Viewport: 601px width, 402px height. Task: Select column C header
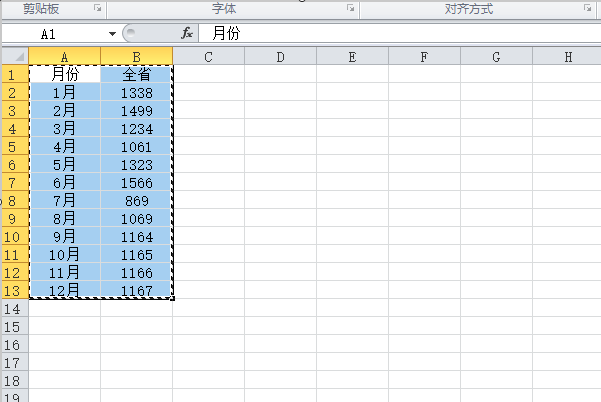[209, 57]
